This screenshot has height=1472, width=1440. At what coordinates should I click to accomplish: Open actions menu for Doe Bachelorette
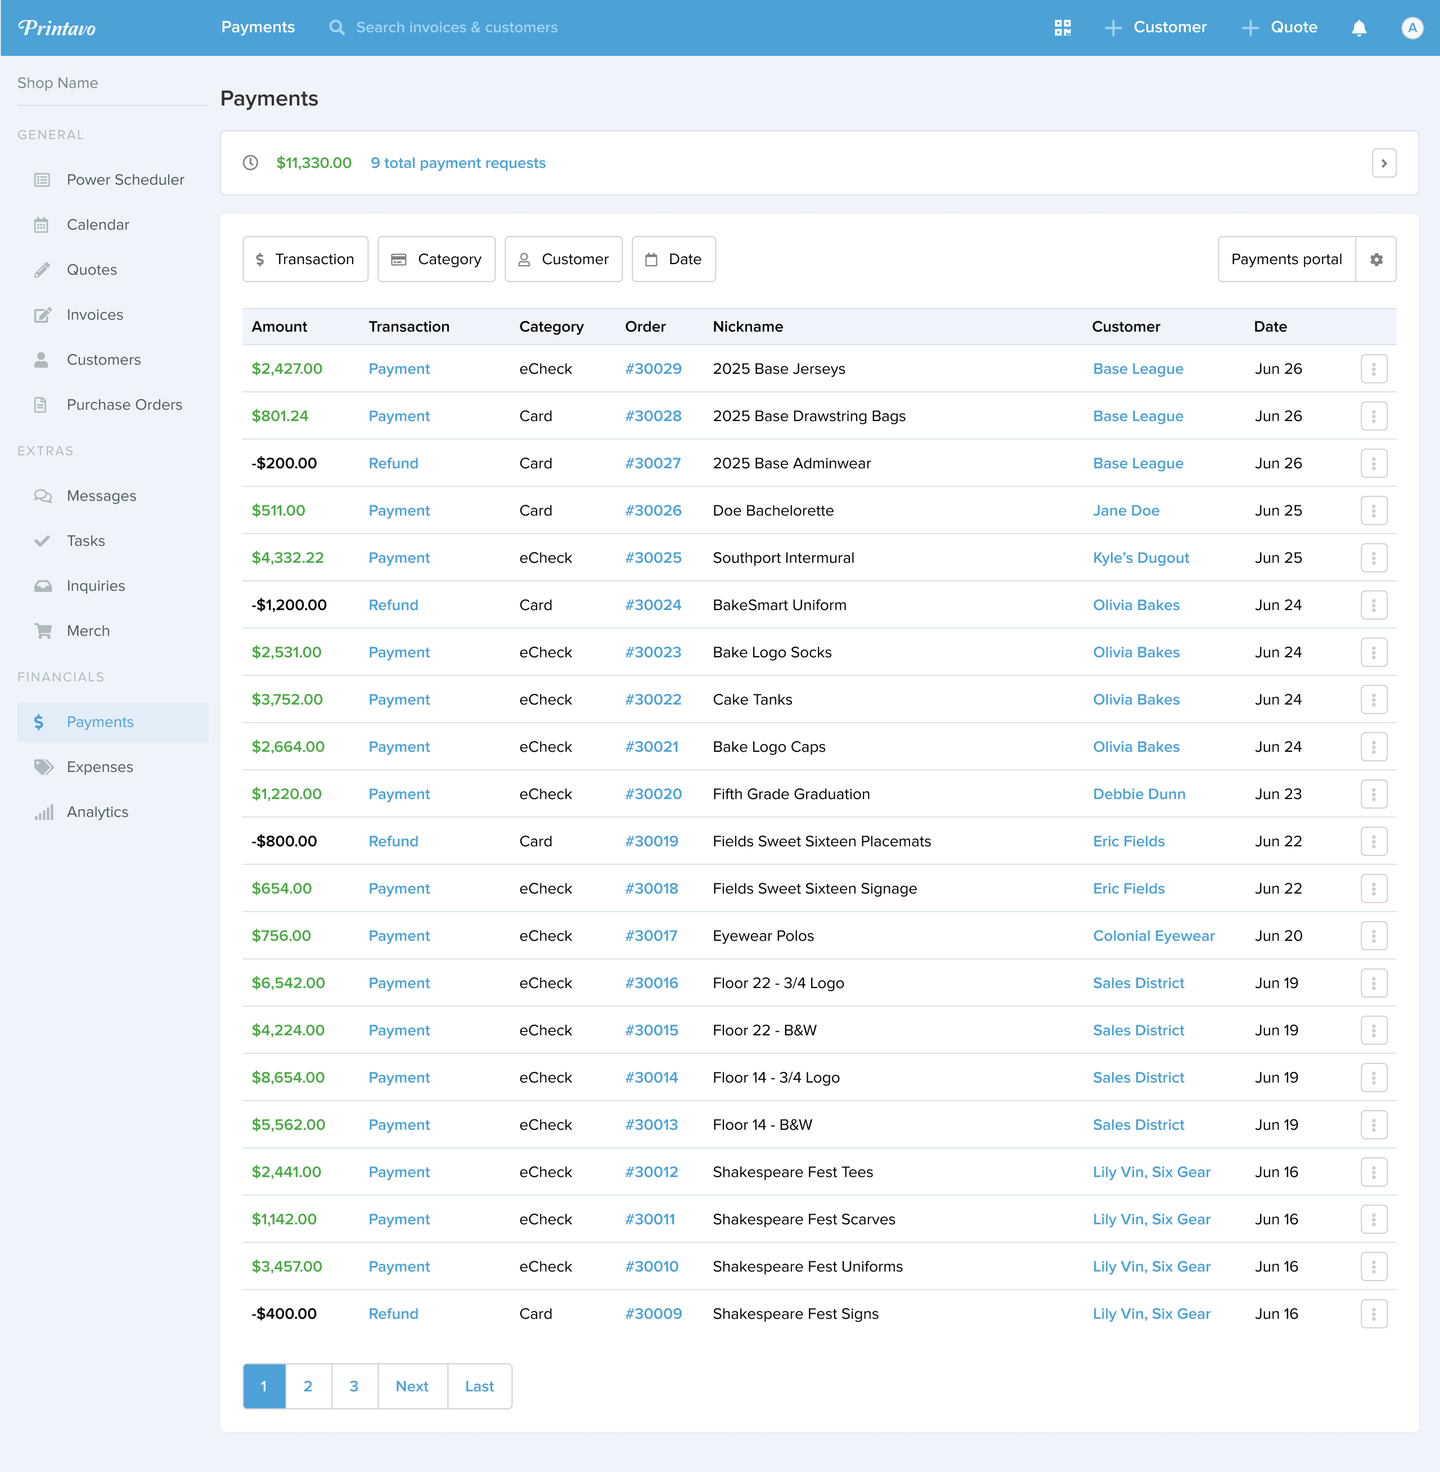1374,511
